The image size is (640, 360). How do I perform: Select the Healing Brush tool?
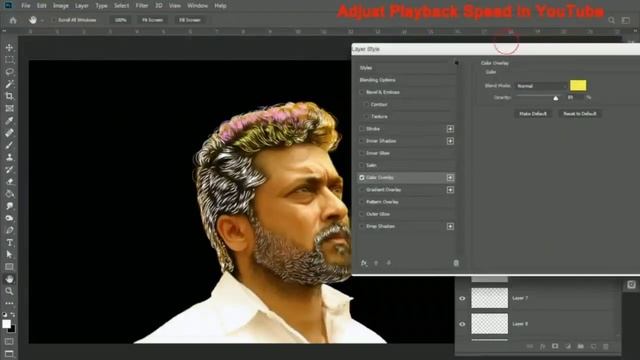click(9, 133)
